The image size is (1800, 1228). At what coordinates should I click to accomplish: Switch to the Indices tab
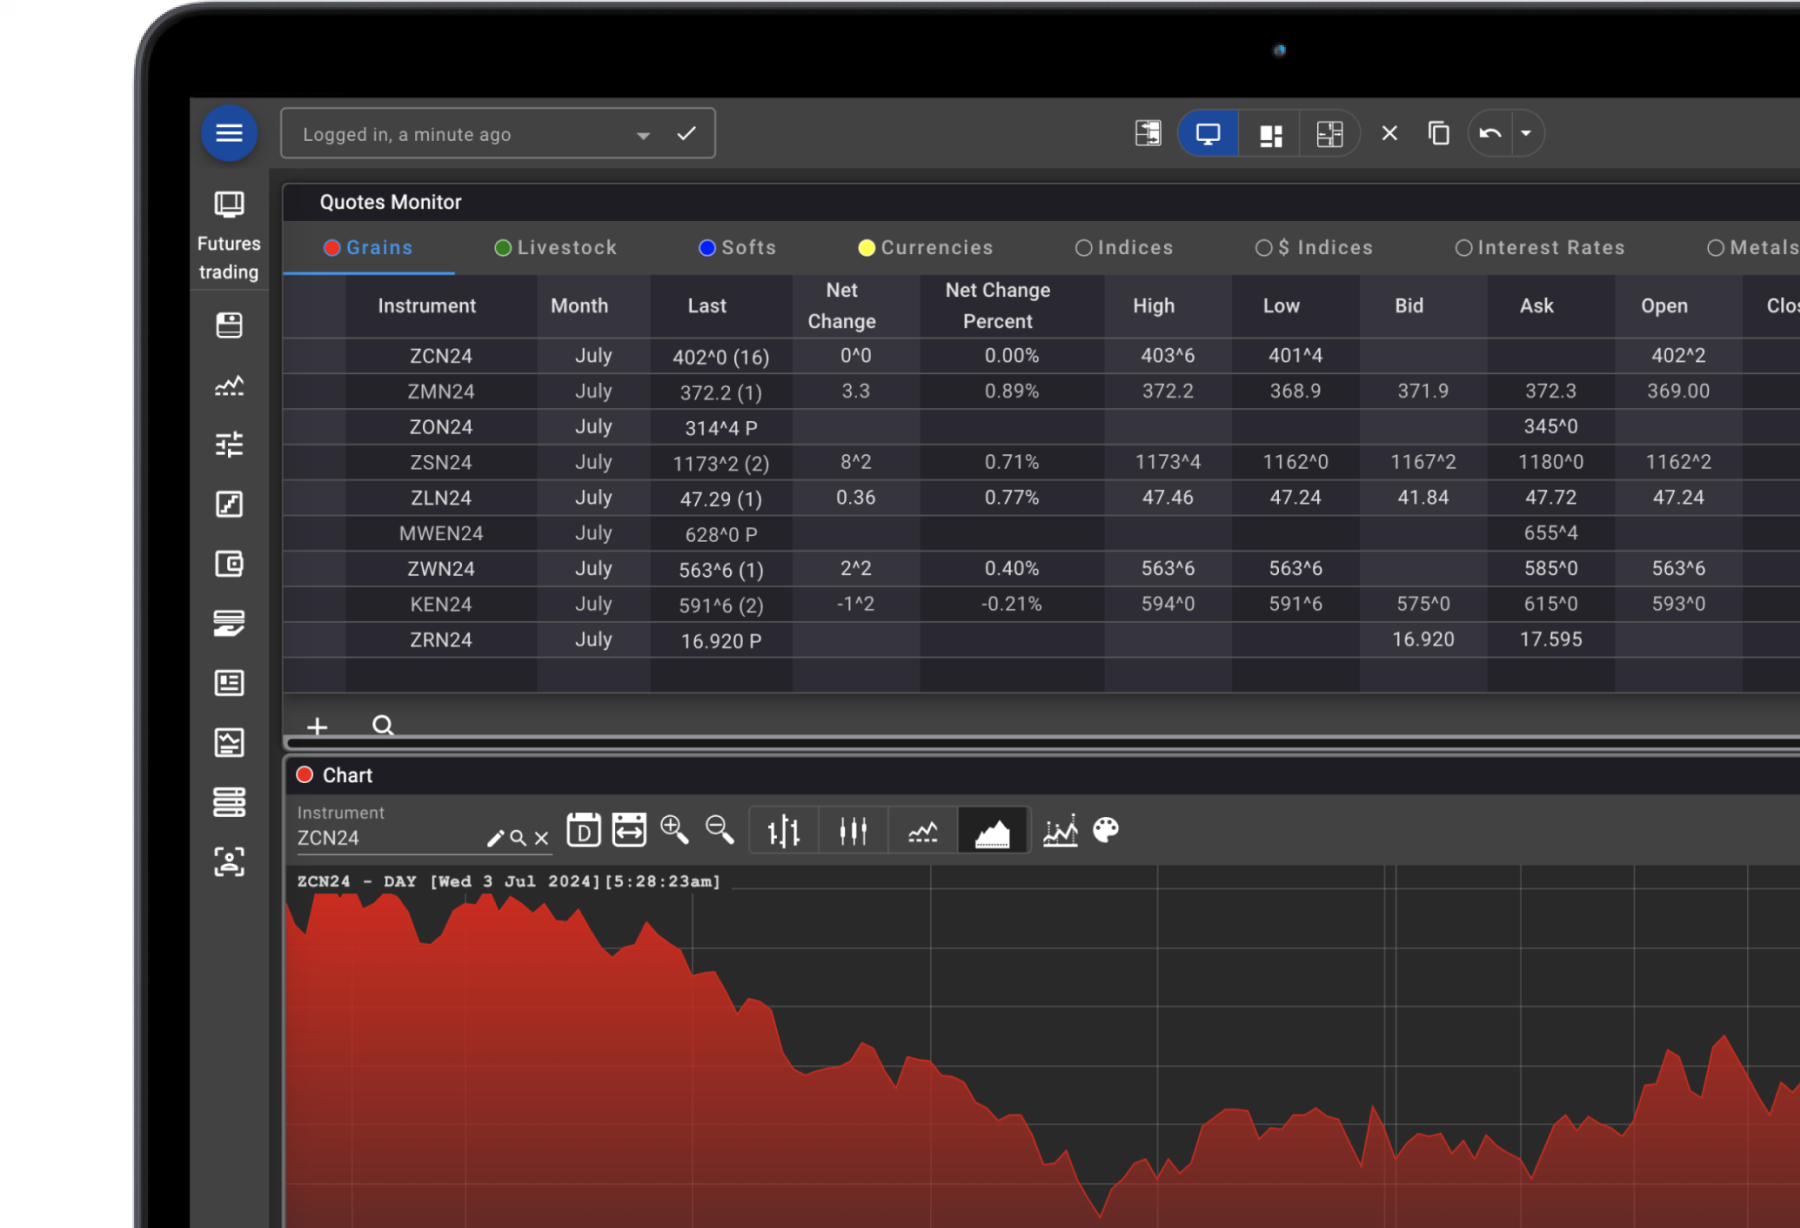click(x=1124, y=248)
